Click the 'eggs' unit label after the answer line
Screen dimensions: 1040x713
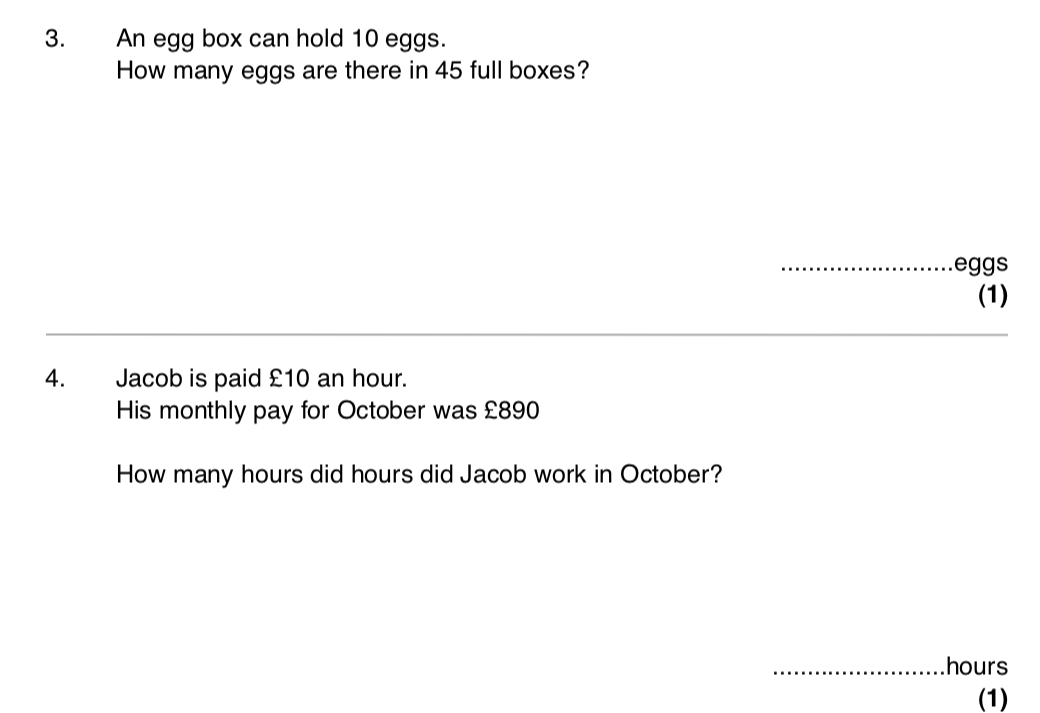pos(981,264)
